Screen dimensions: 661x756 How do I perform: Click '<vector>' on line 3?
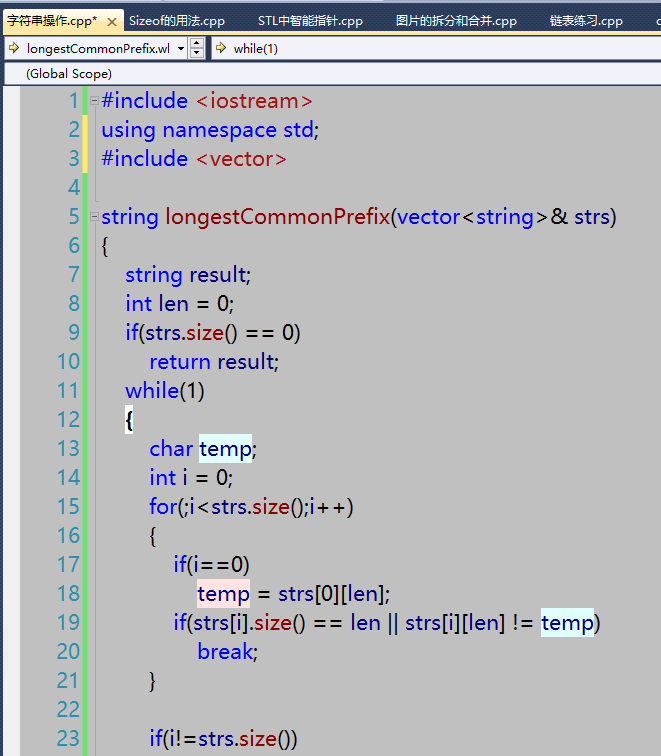click(242, 159)
